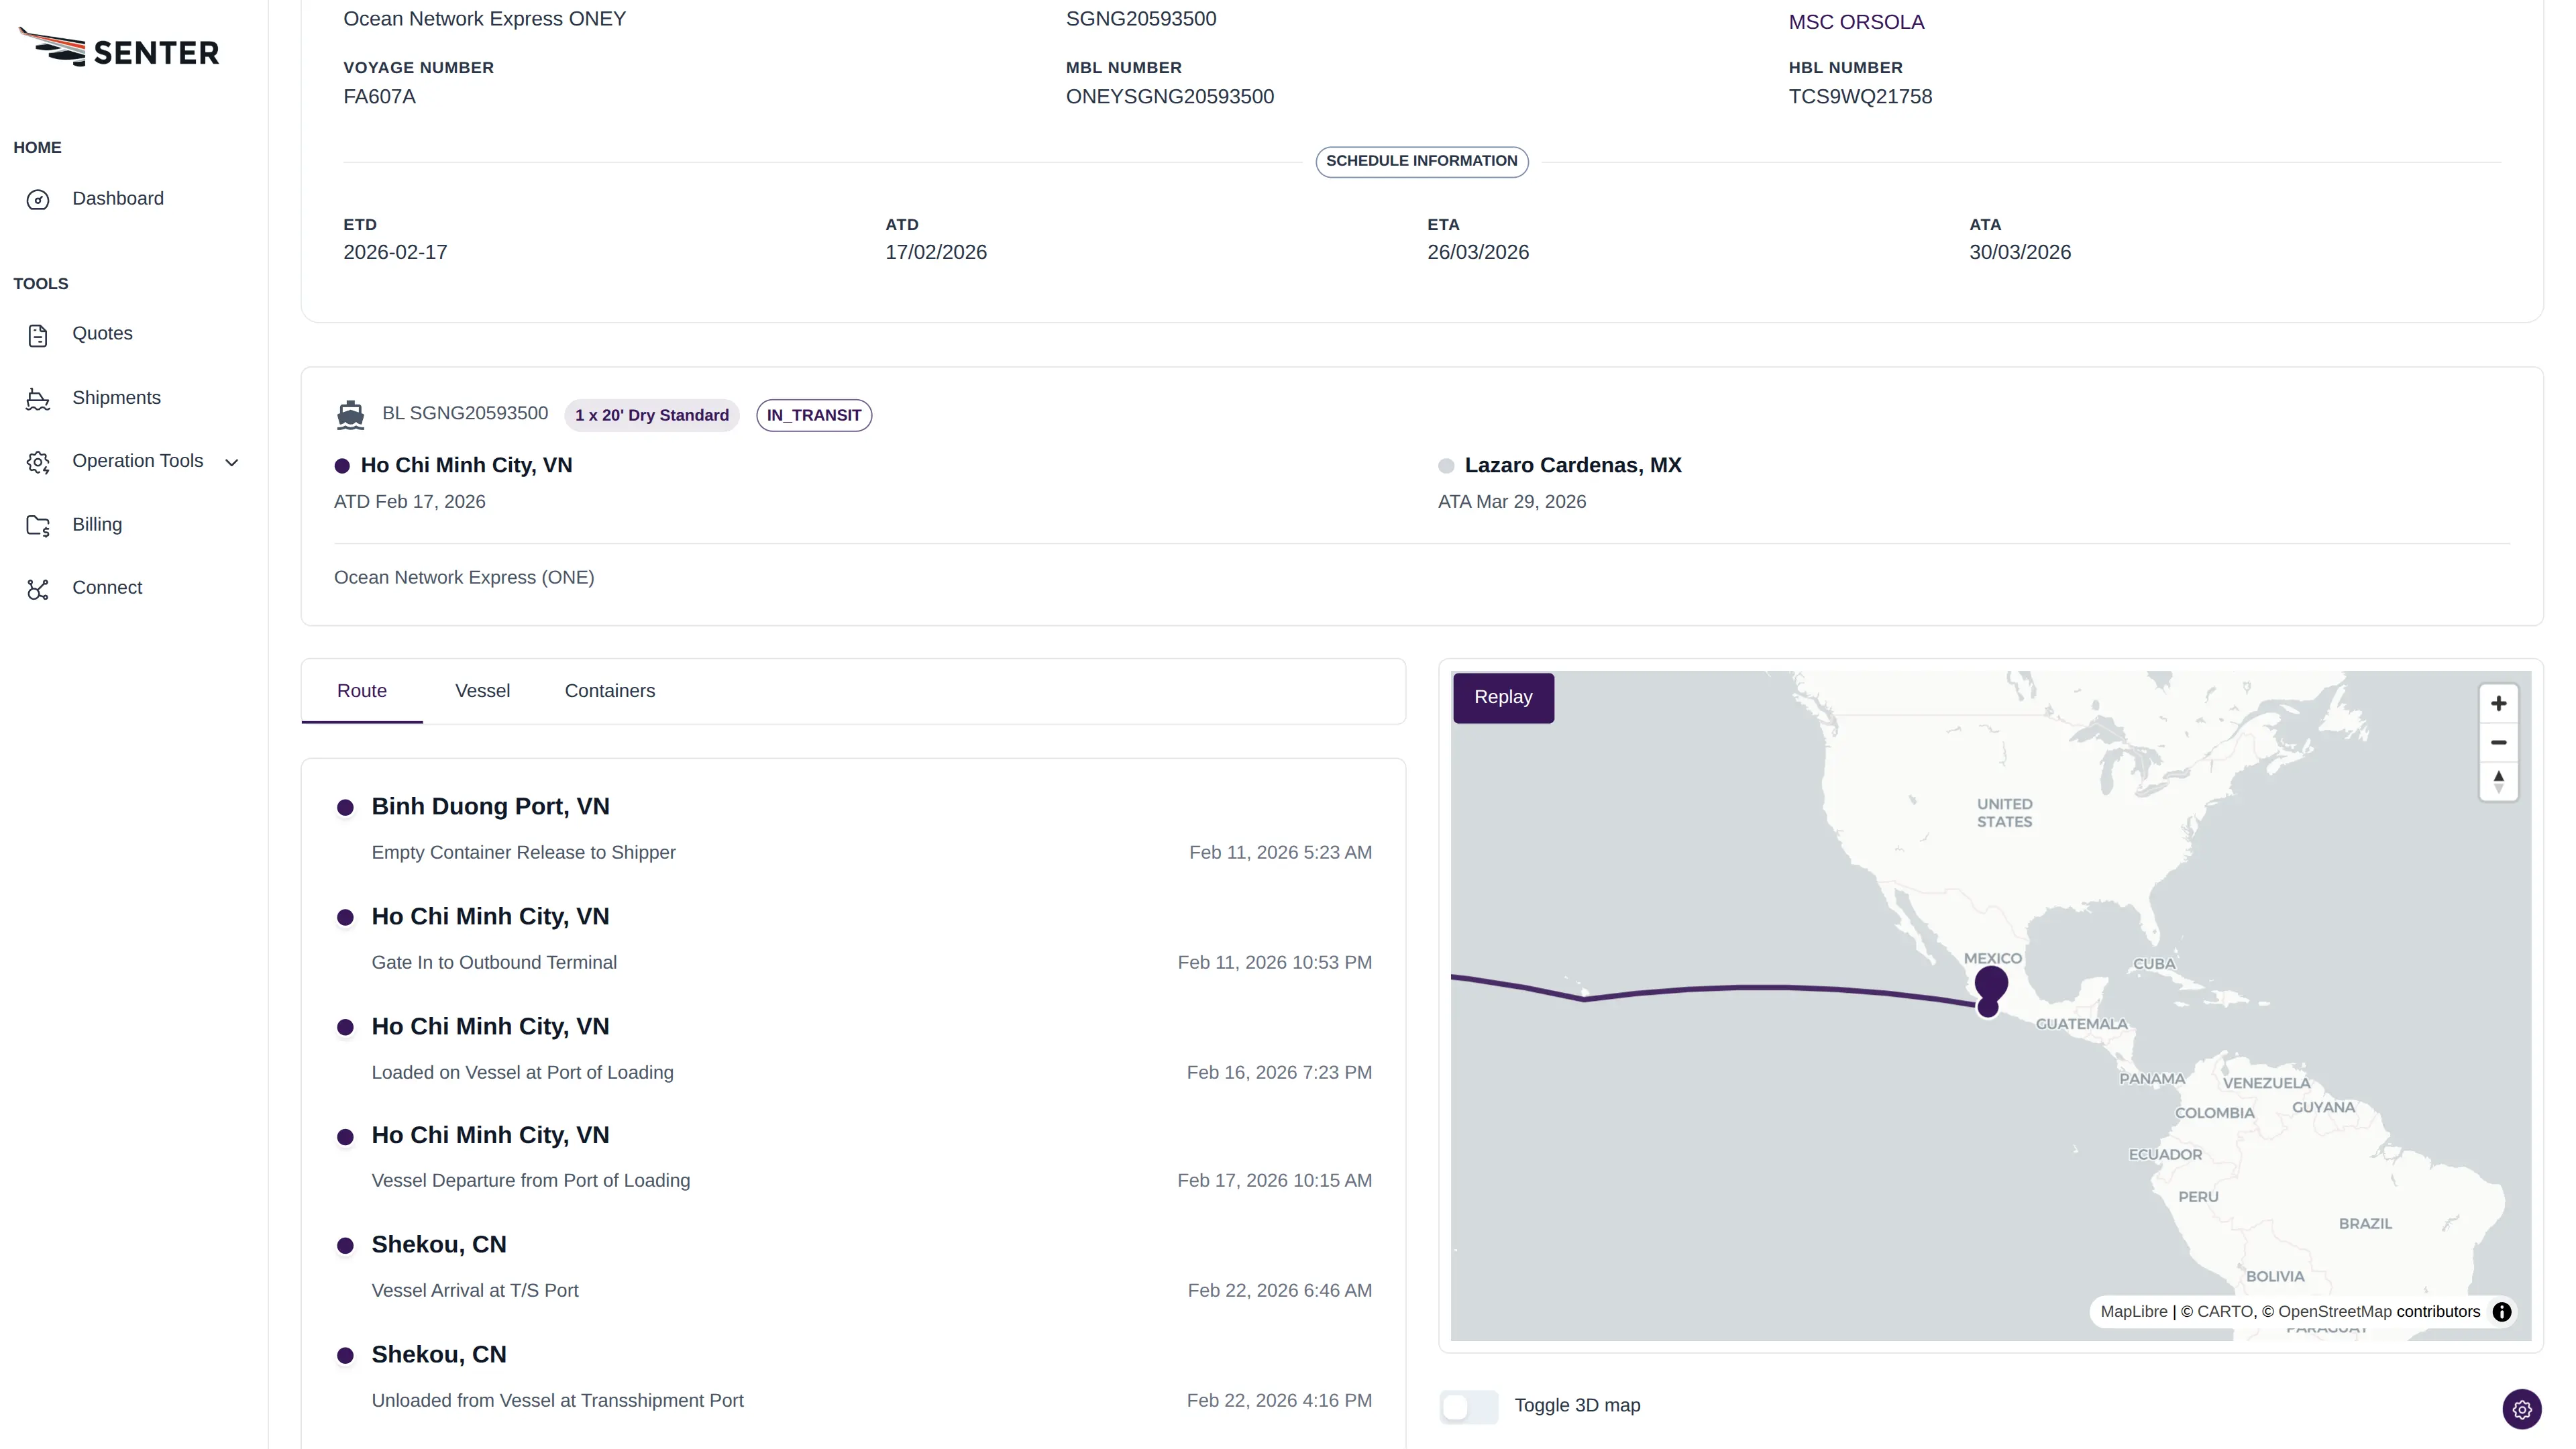This screenshot has height=1449, width=2576.
Task: Click Ocean Network Express (ONE) carrier text
Action: (464, 578)
